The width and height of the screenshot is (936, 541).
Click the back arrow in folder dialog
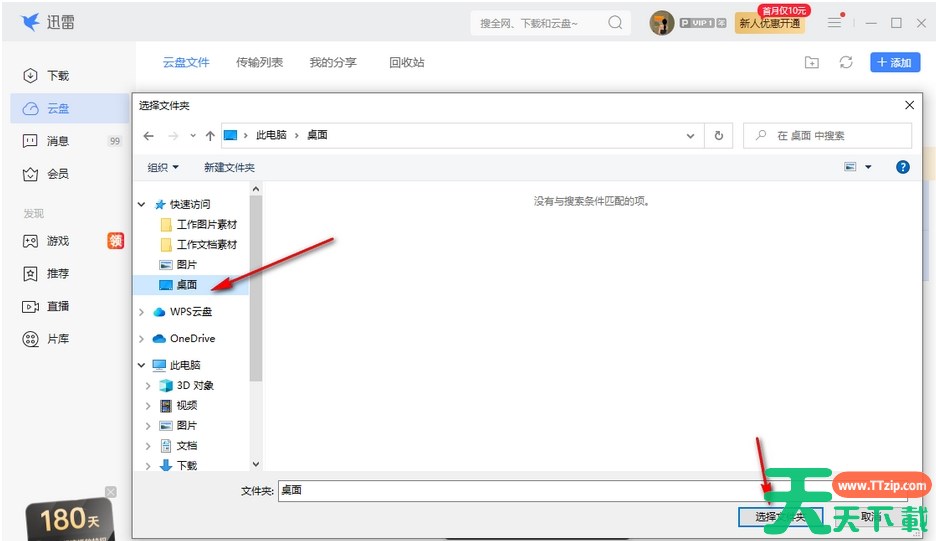pos(149,136)
